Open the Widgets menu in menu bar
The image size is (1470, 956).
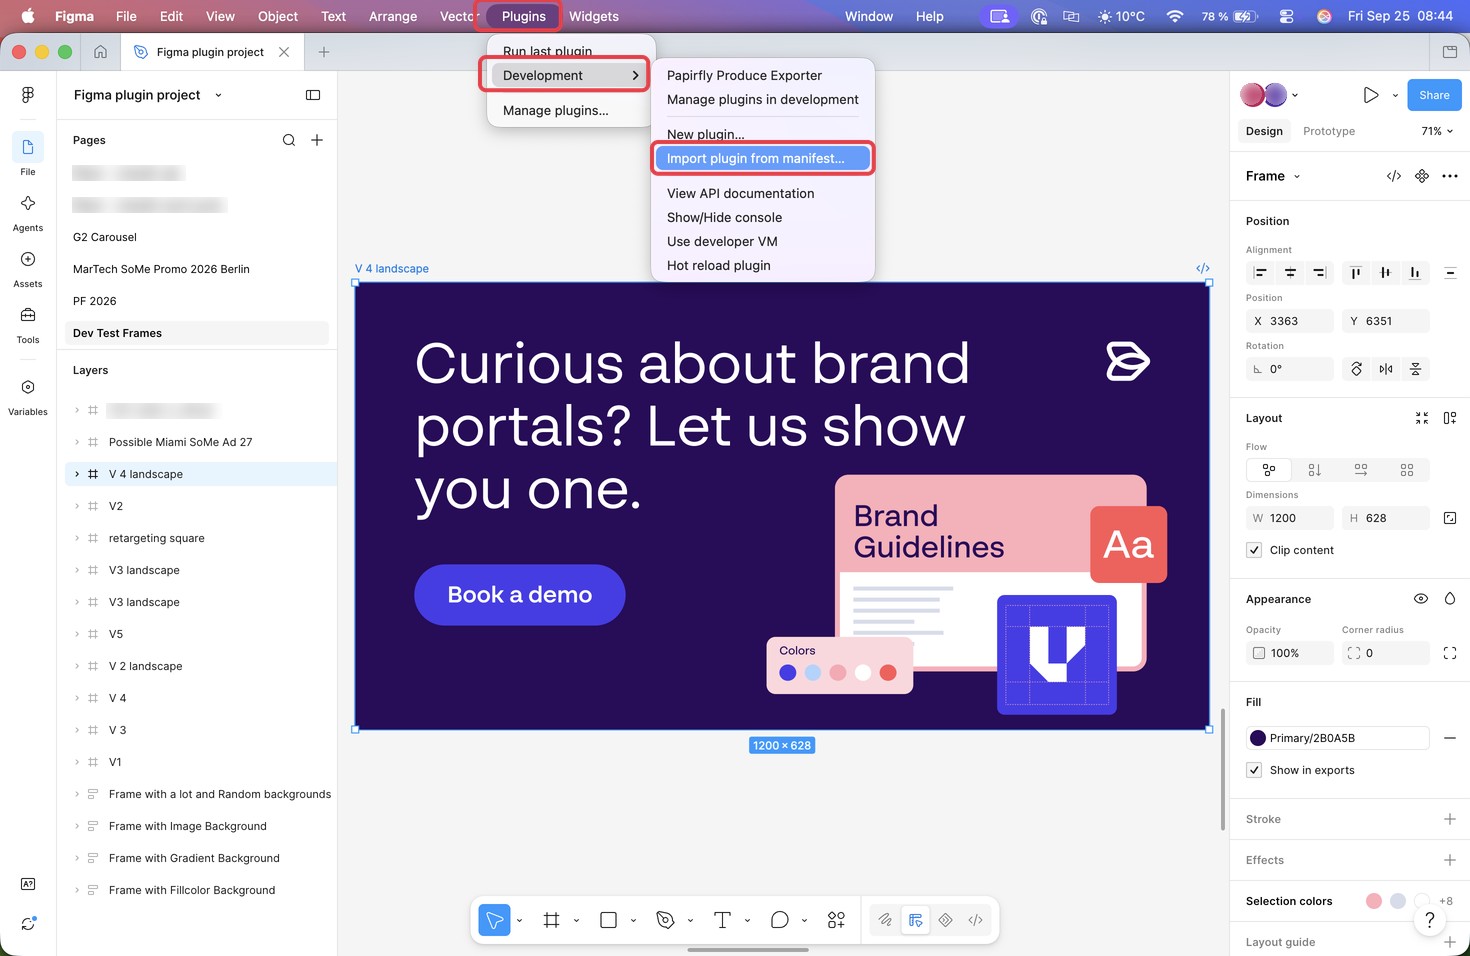594,16
